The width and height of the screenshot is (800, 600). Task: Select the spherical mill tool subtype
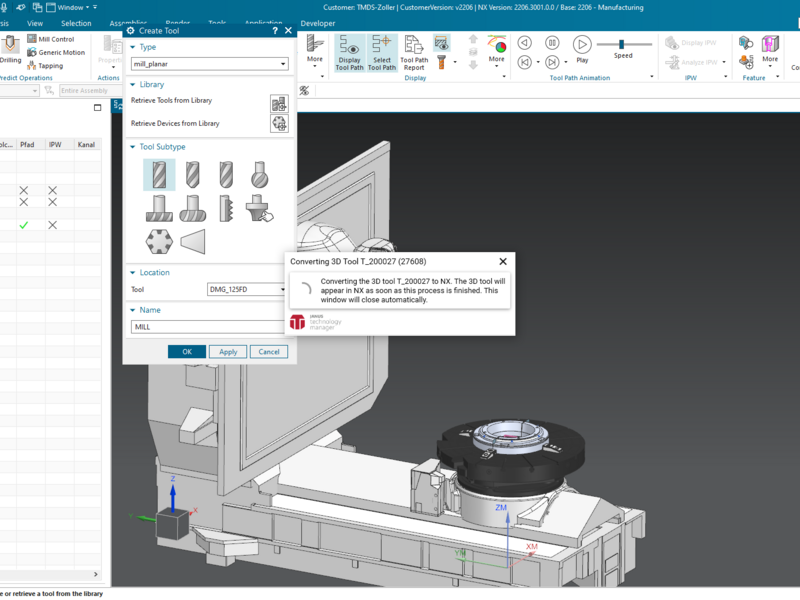tap(259, 174)
